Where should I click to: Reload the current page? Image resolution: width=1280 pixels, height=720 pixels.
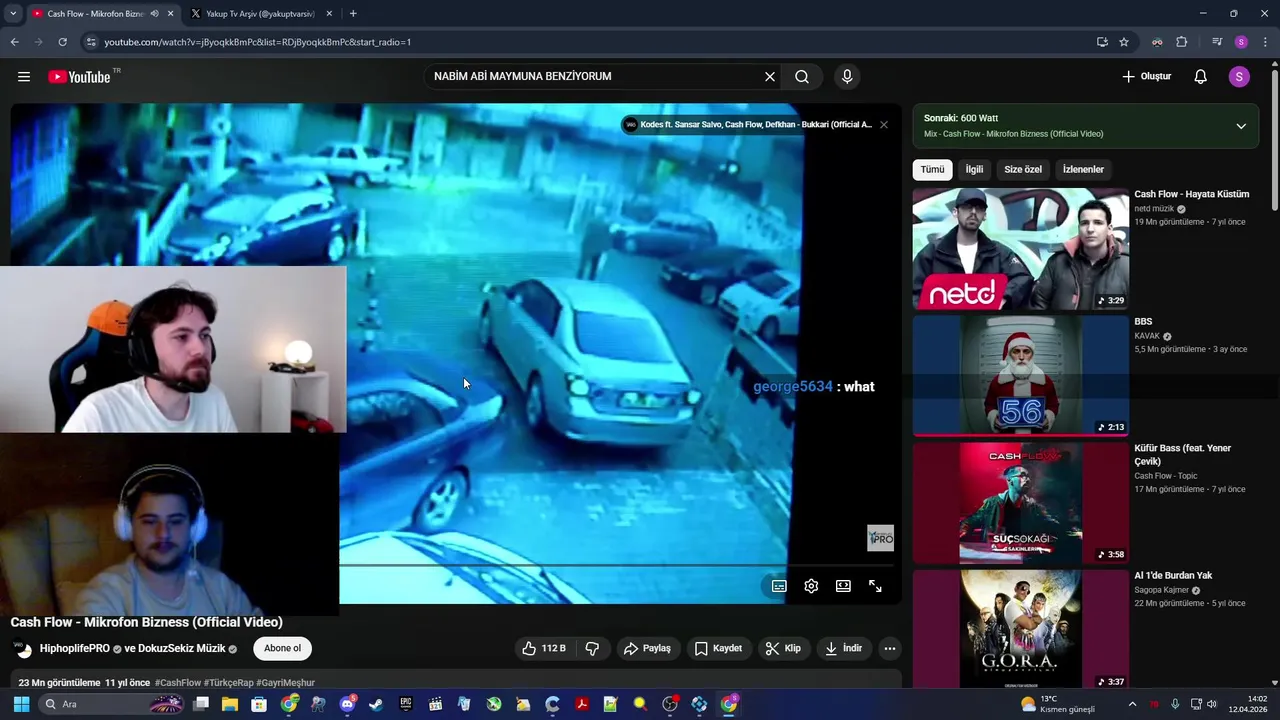62,42
